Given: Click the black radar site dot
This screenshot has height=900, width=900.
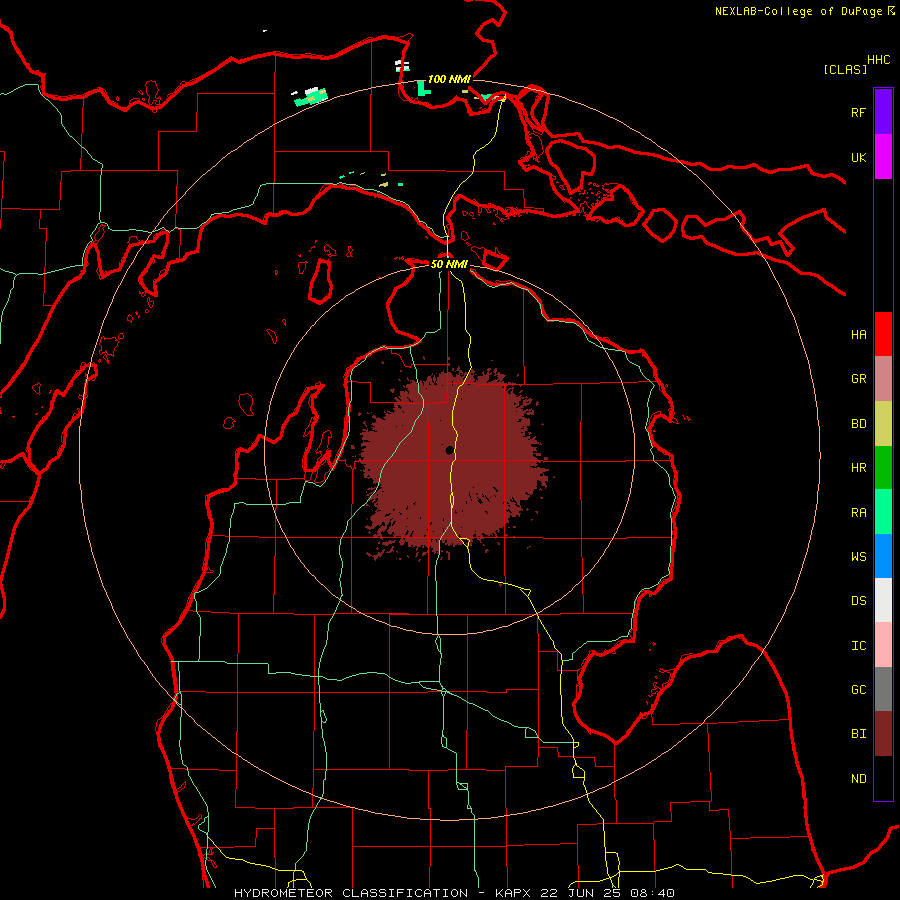Looking at the screenshot, I should pos(449,450).
